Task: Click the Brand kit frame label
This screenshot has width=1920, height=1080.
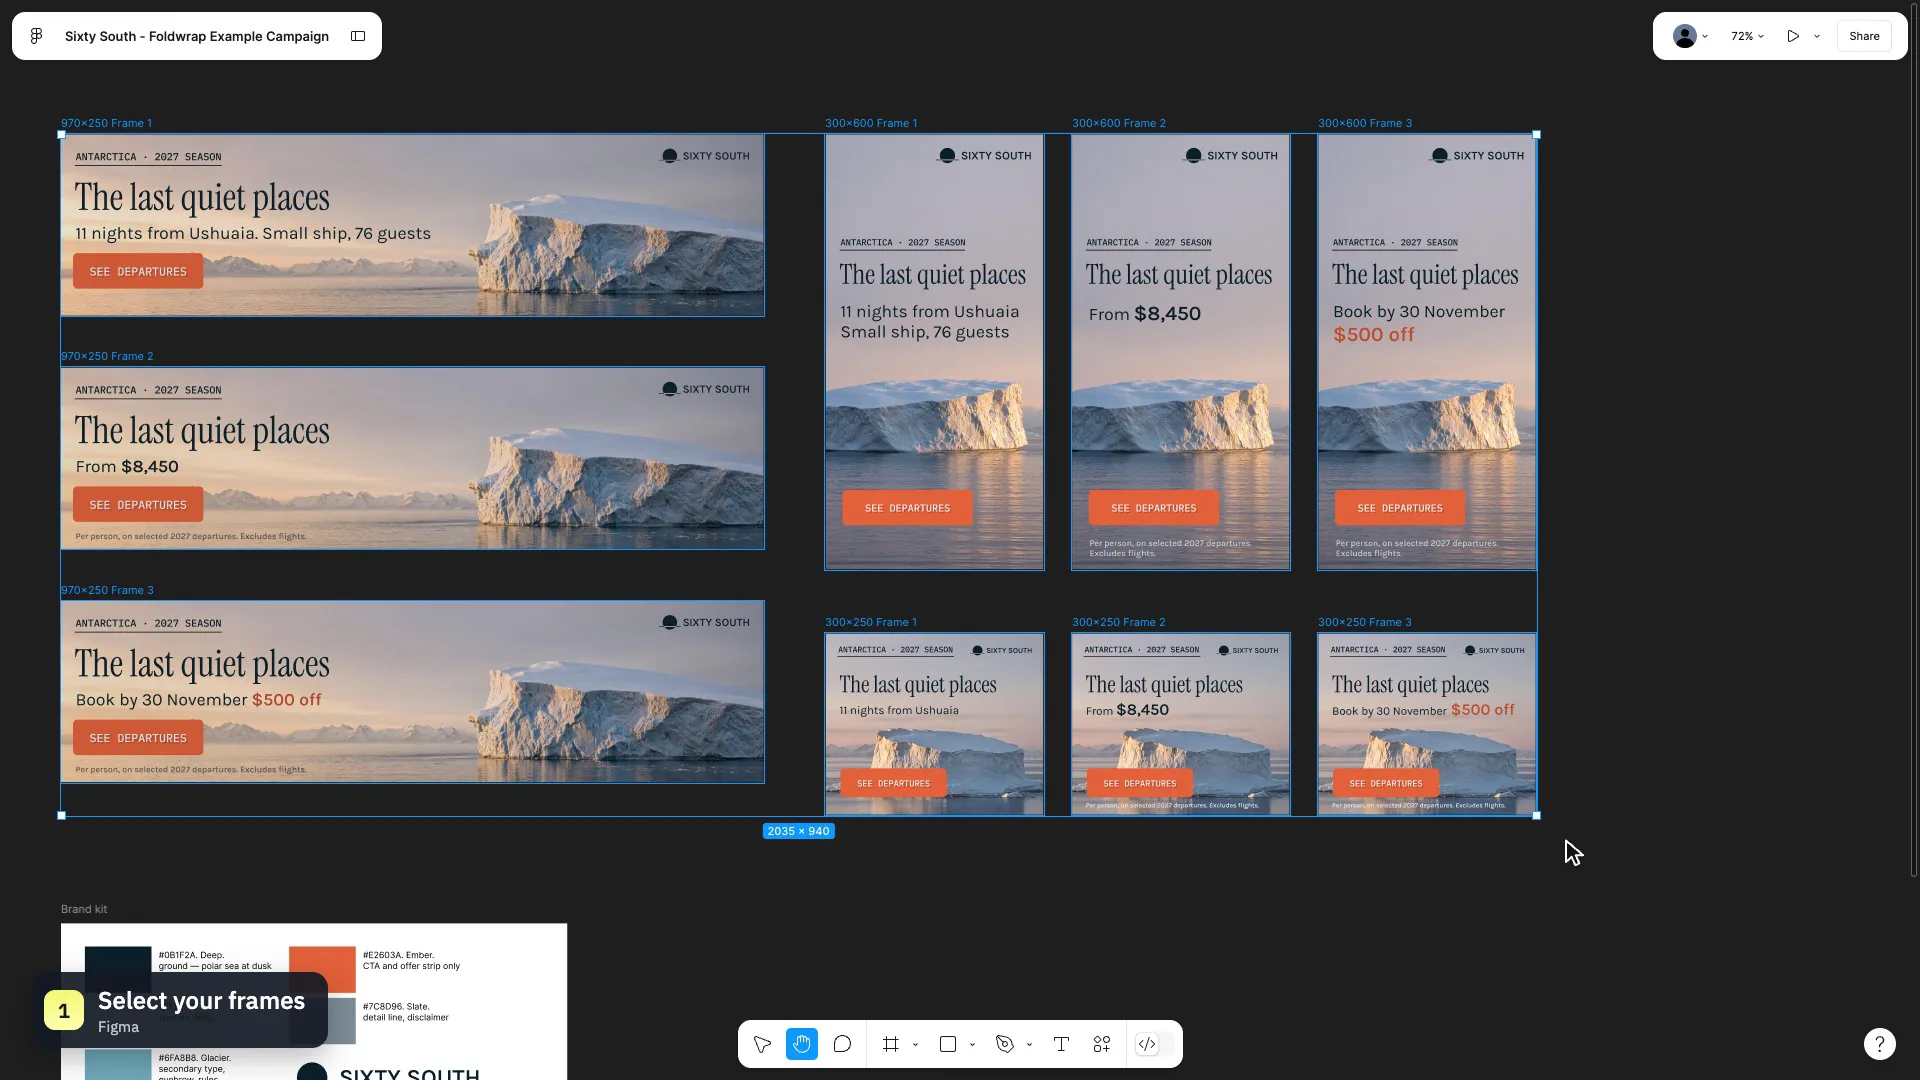Action: tap(84, 909)
